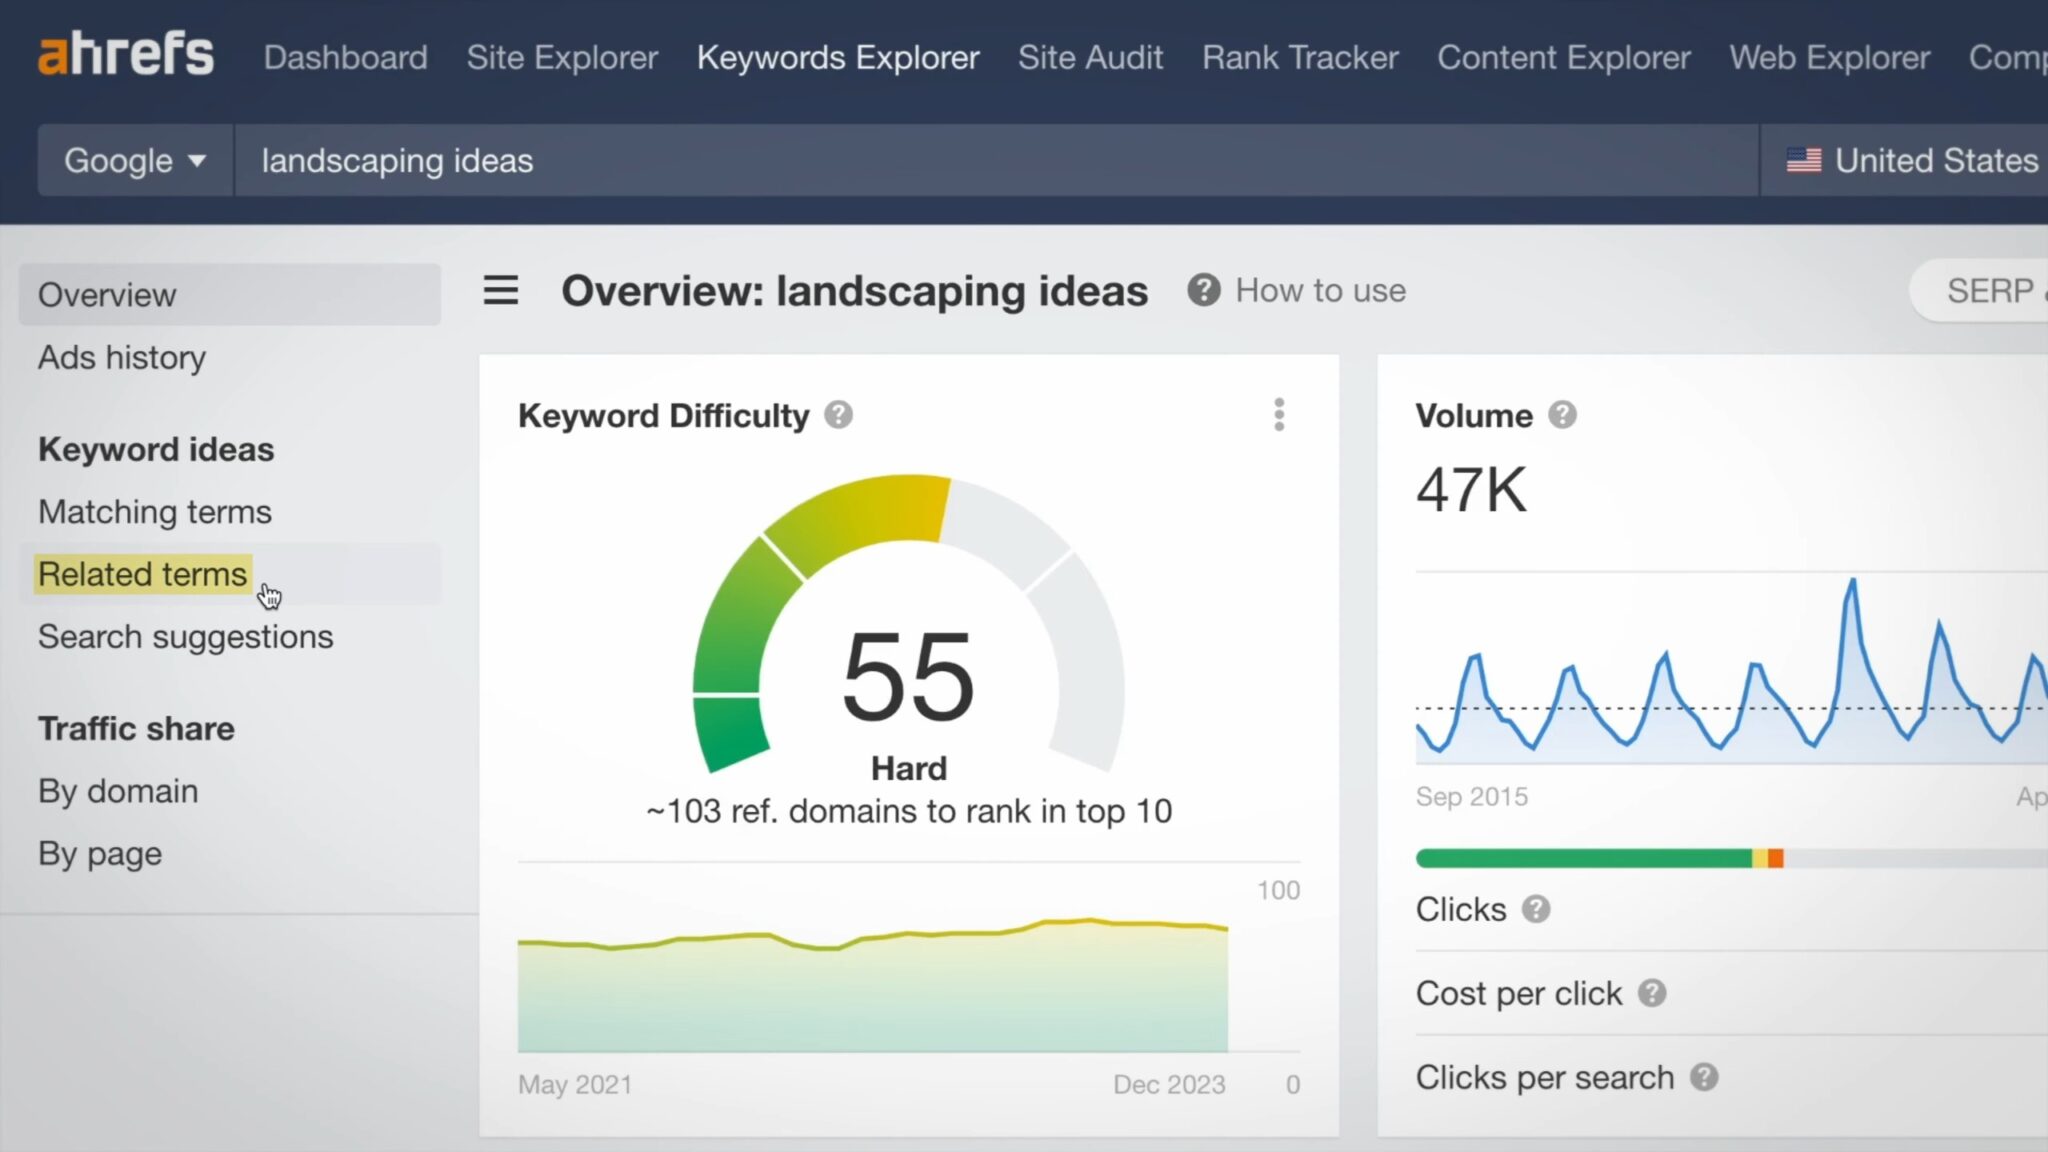
Task: Go to Dashboard in top navigation
Action: 345,57
